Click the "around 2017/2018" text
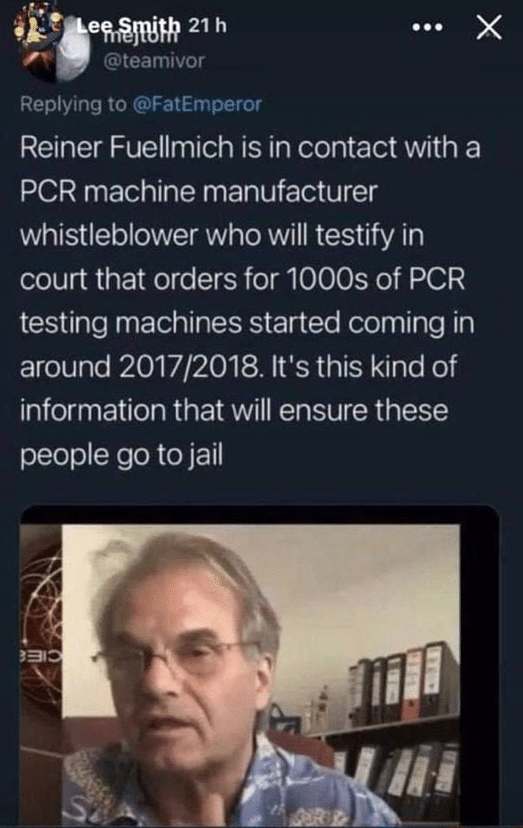 [140, 366]
